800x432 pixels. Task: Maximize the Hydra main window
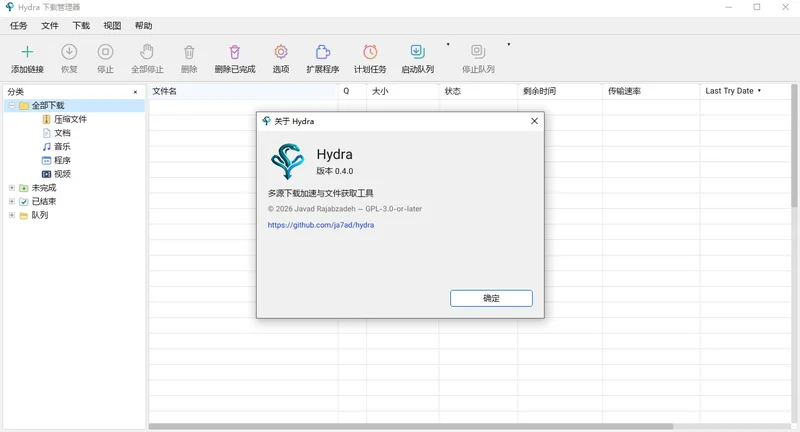pyautogui.click(x=757, y=7)
